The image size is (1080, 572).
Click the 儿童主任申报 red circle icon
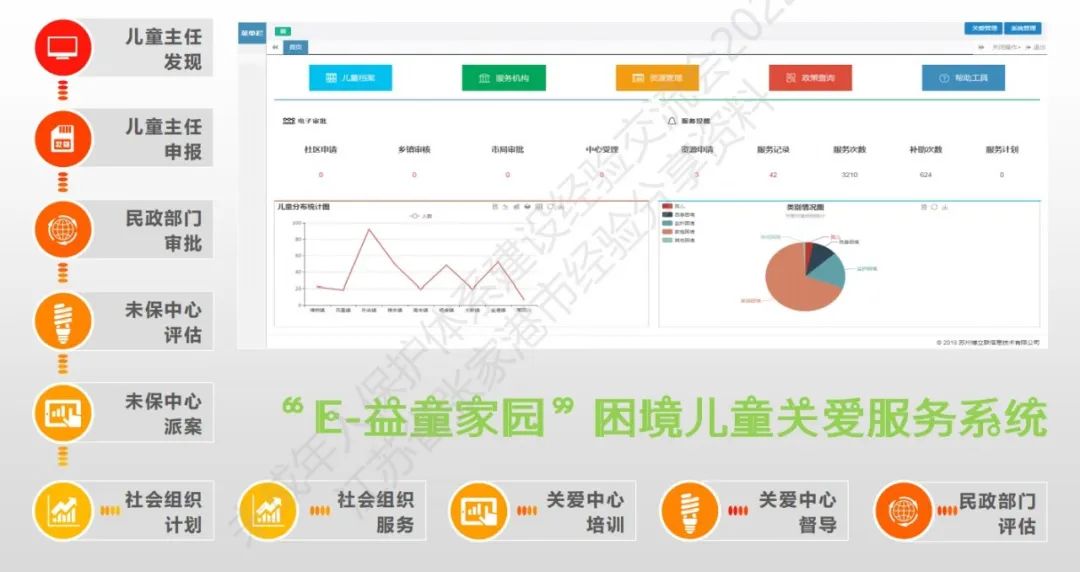click(63, 138)
